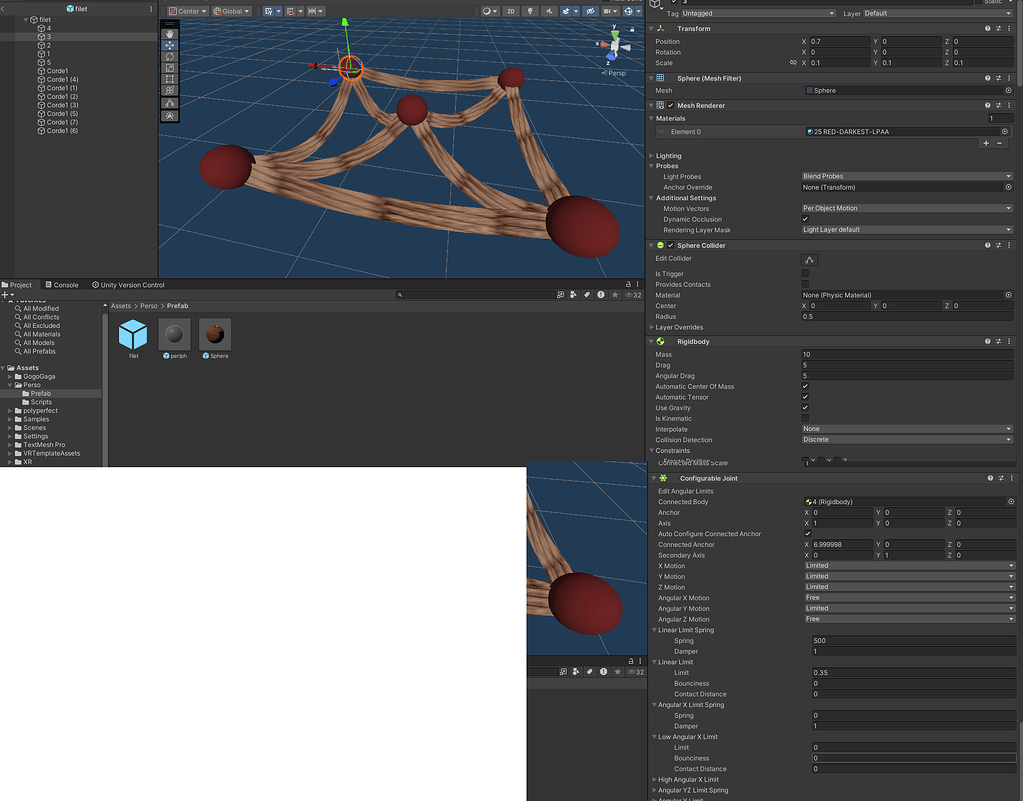This screenshot has height=801, width=1023.
Task: Activate the Rotate tool
Action: [170, 56]
